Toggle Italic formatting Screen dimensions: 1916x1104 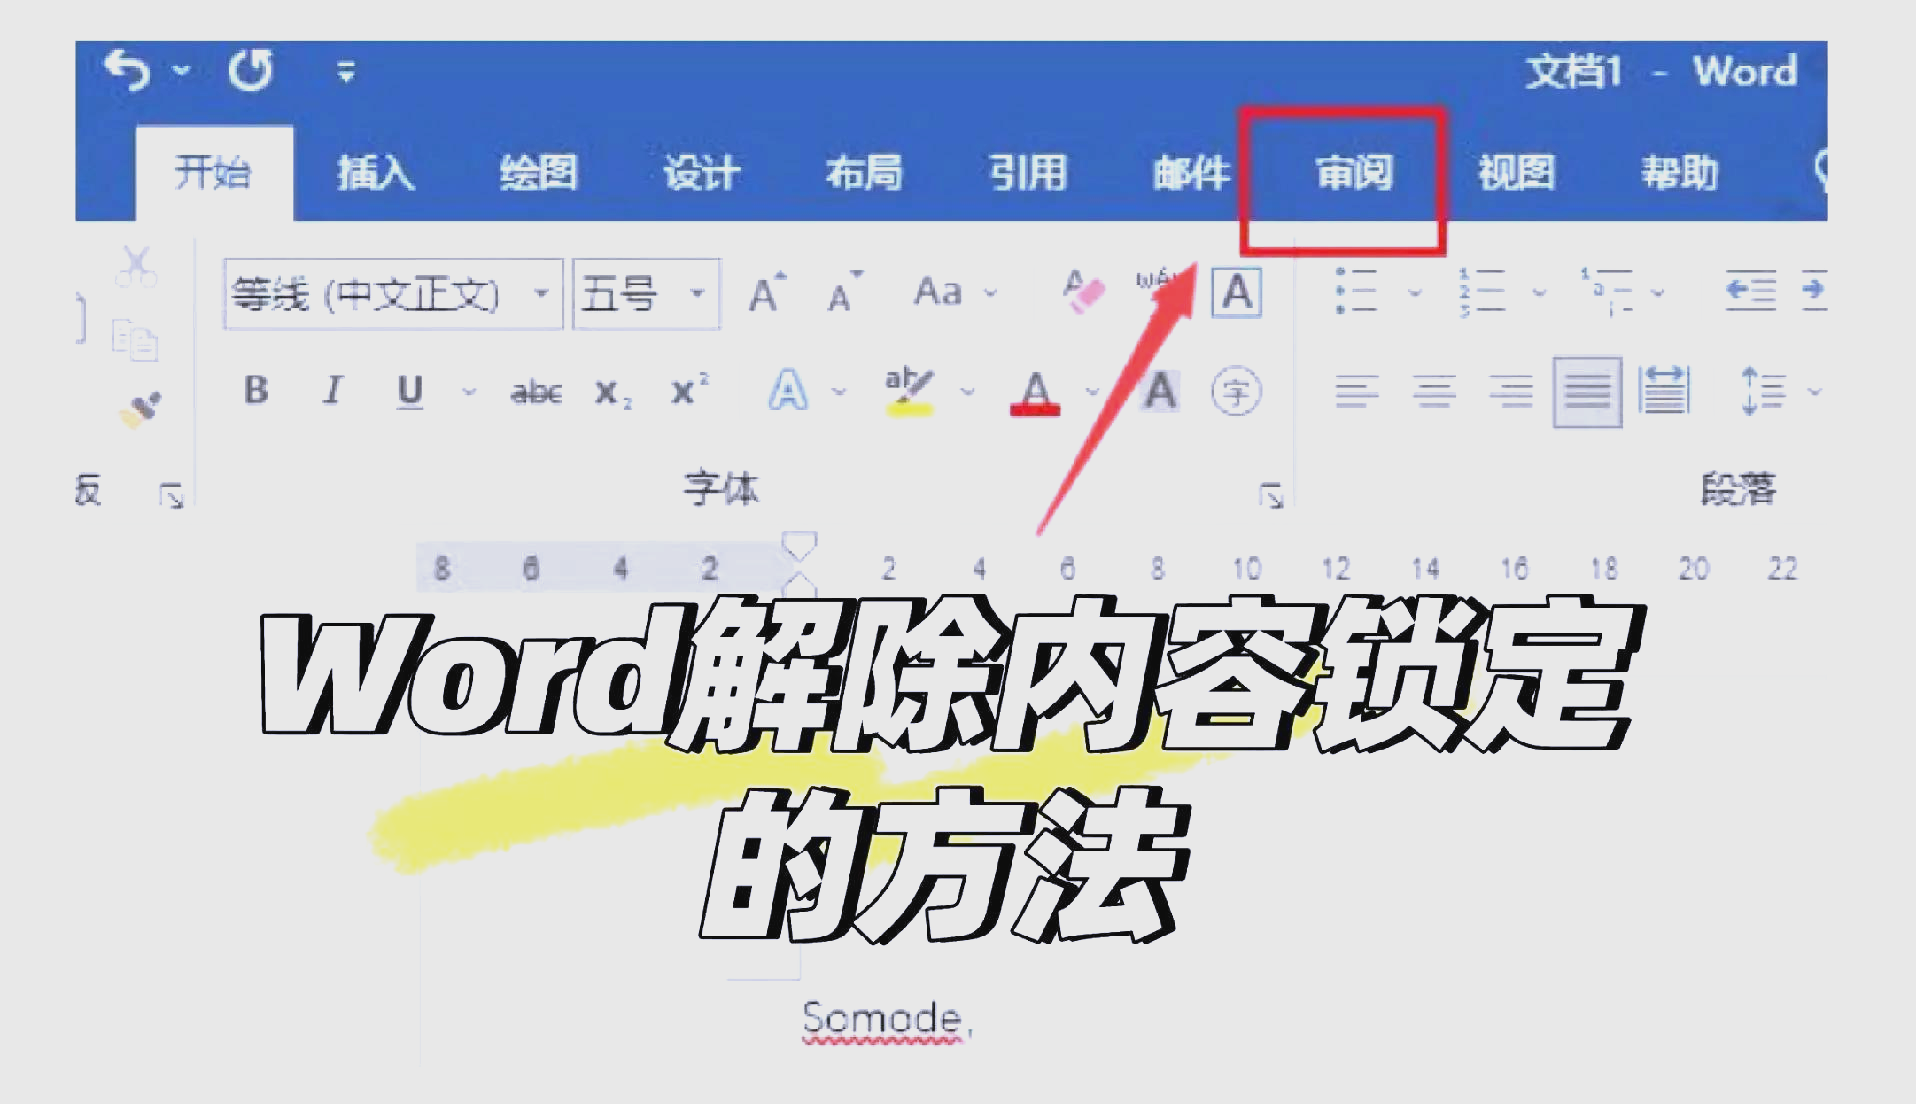point(333,389)
